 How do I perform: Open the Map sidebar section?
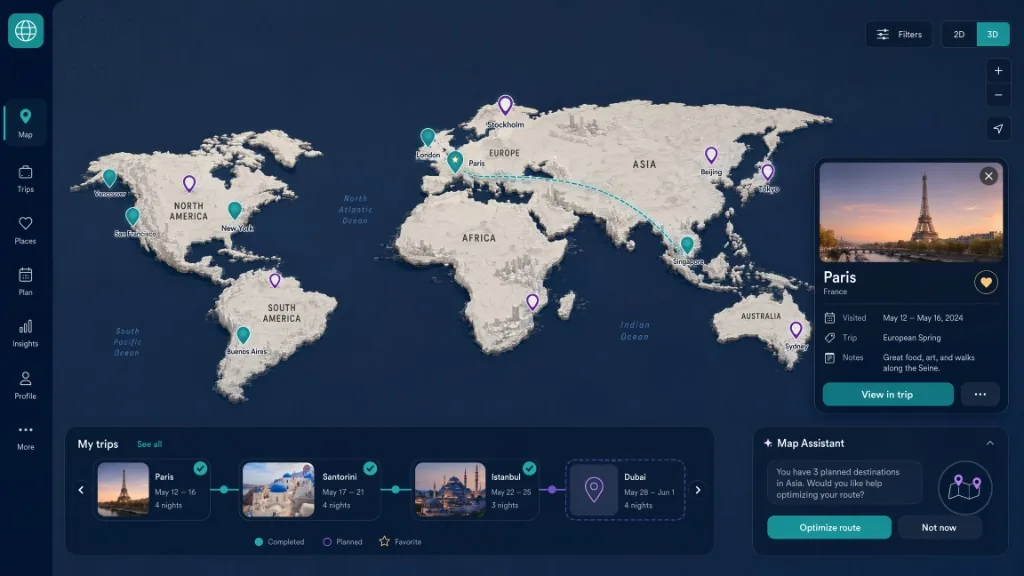pyautogui.click(x=25, y=123)
